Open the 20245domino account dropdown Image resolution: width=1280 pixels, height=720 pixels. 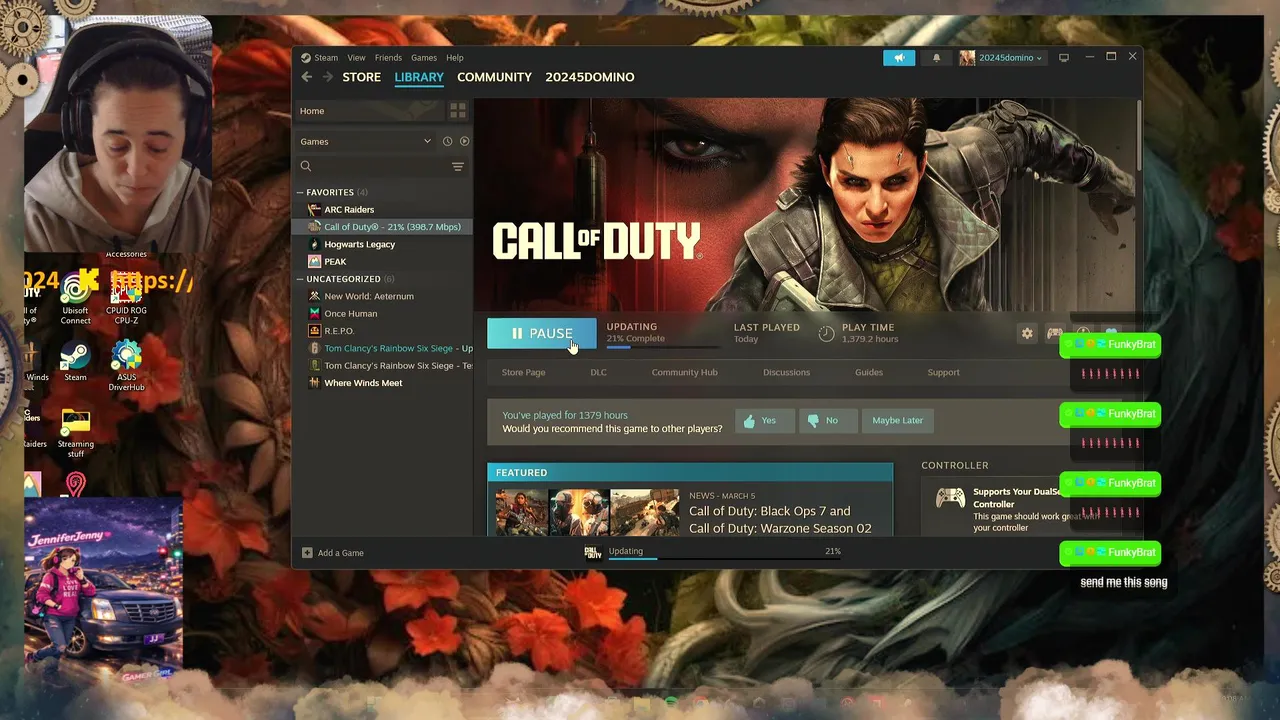click(x=1001, y=58)
